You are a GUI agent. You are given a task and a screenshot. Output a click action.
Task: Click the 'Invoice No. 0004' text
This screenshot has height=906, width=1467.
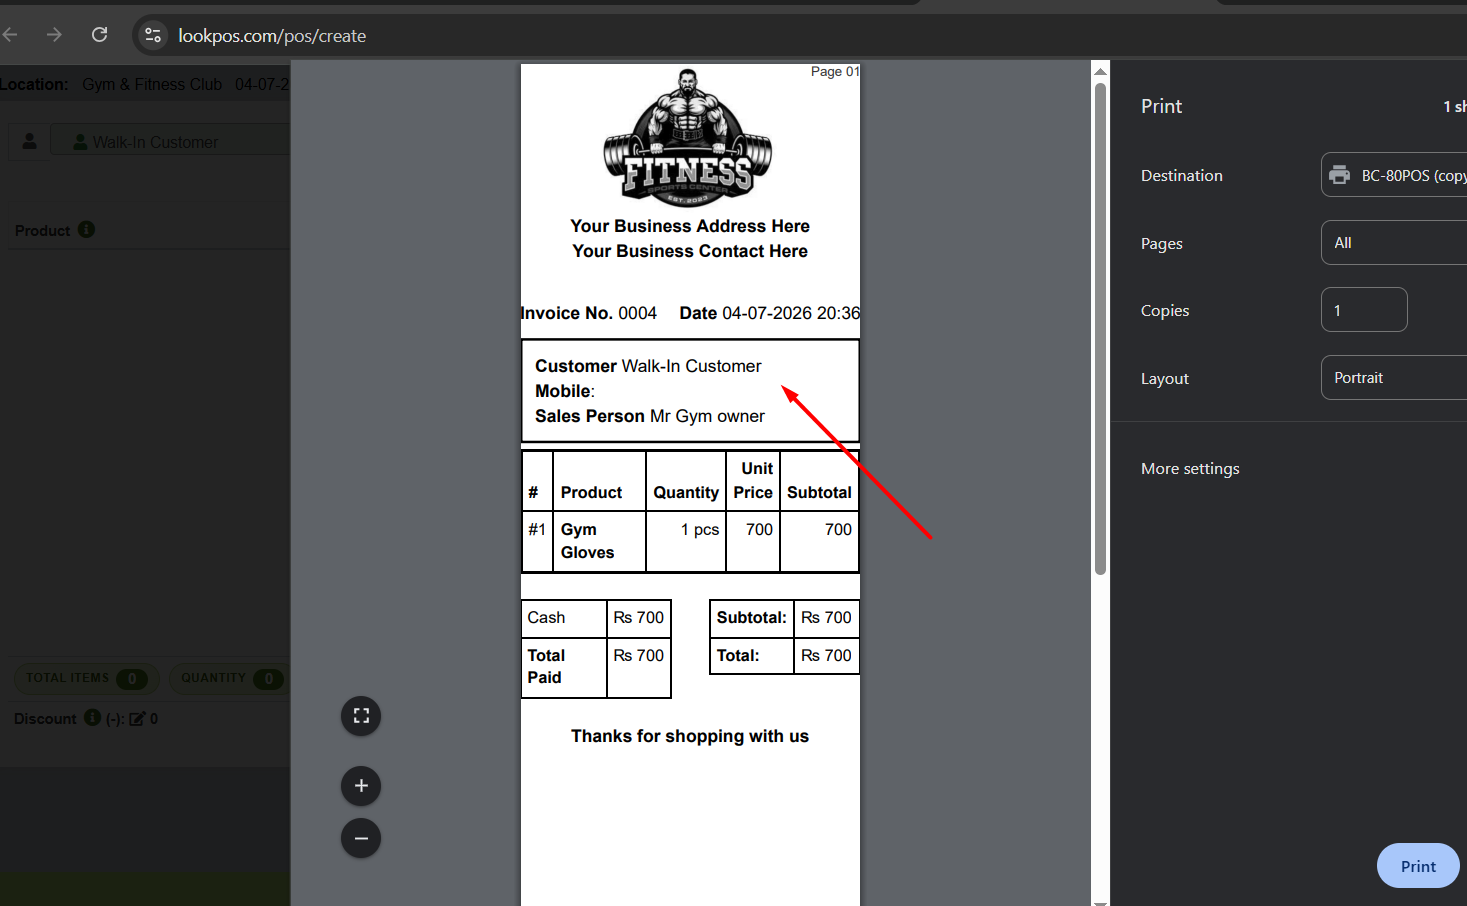(589, 313)
